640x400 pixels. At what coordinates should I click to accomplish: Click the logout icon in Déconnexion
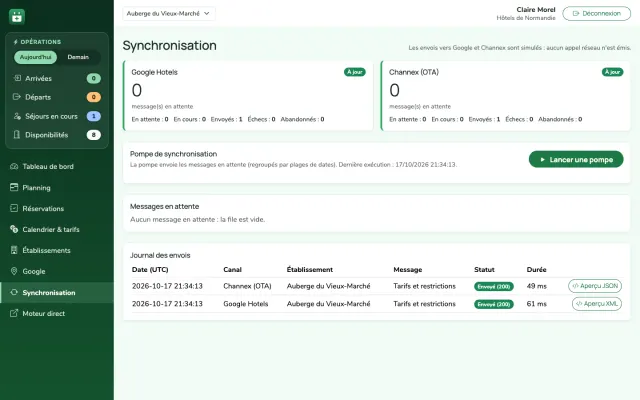click(x=576, y=13)
